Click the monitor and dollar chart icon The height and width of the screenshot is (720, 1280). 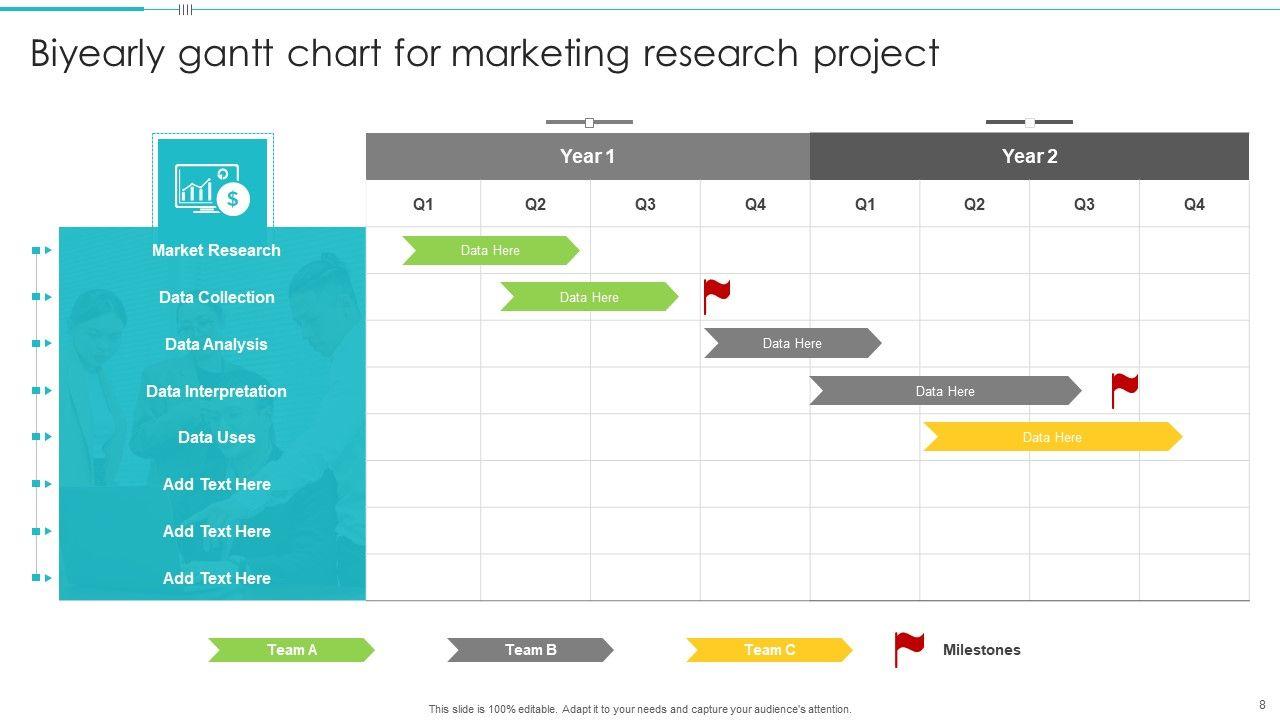(x=212, y=188)
